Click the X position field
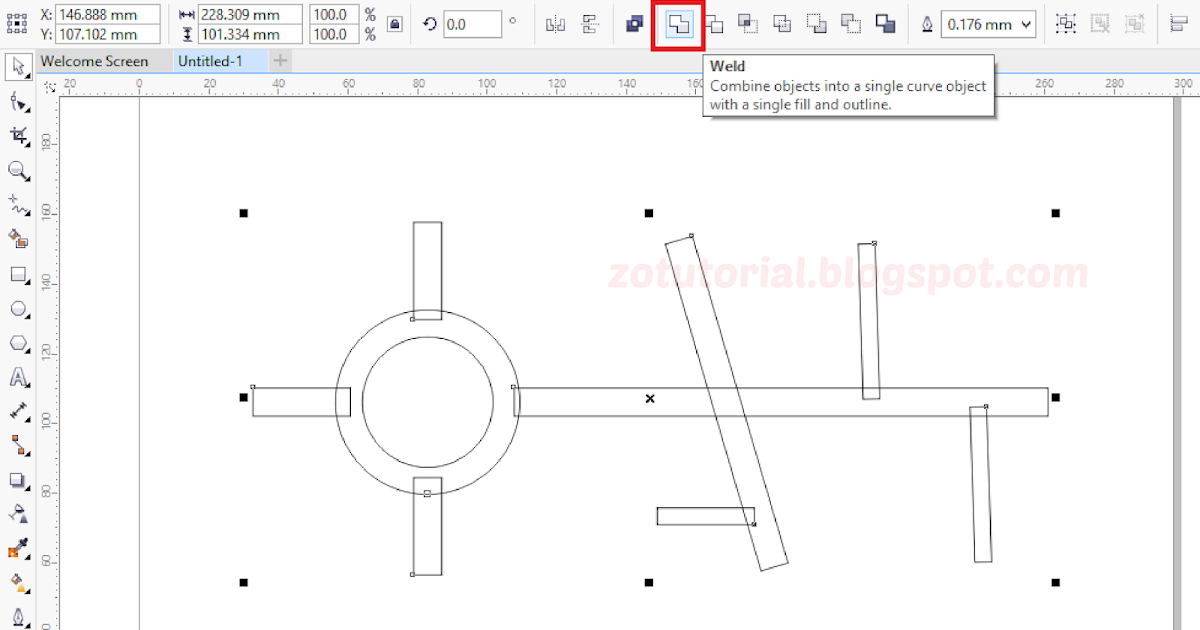Image resolution: width=1200 pixels, height=630 pixels. 108,15
